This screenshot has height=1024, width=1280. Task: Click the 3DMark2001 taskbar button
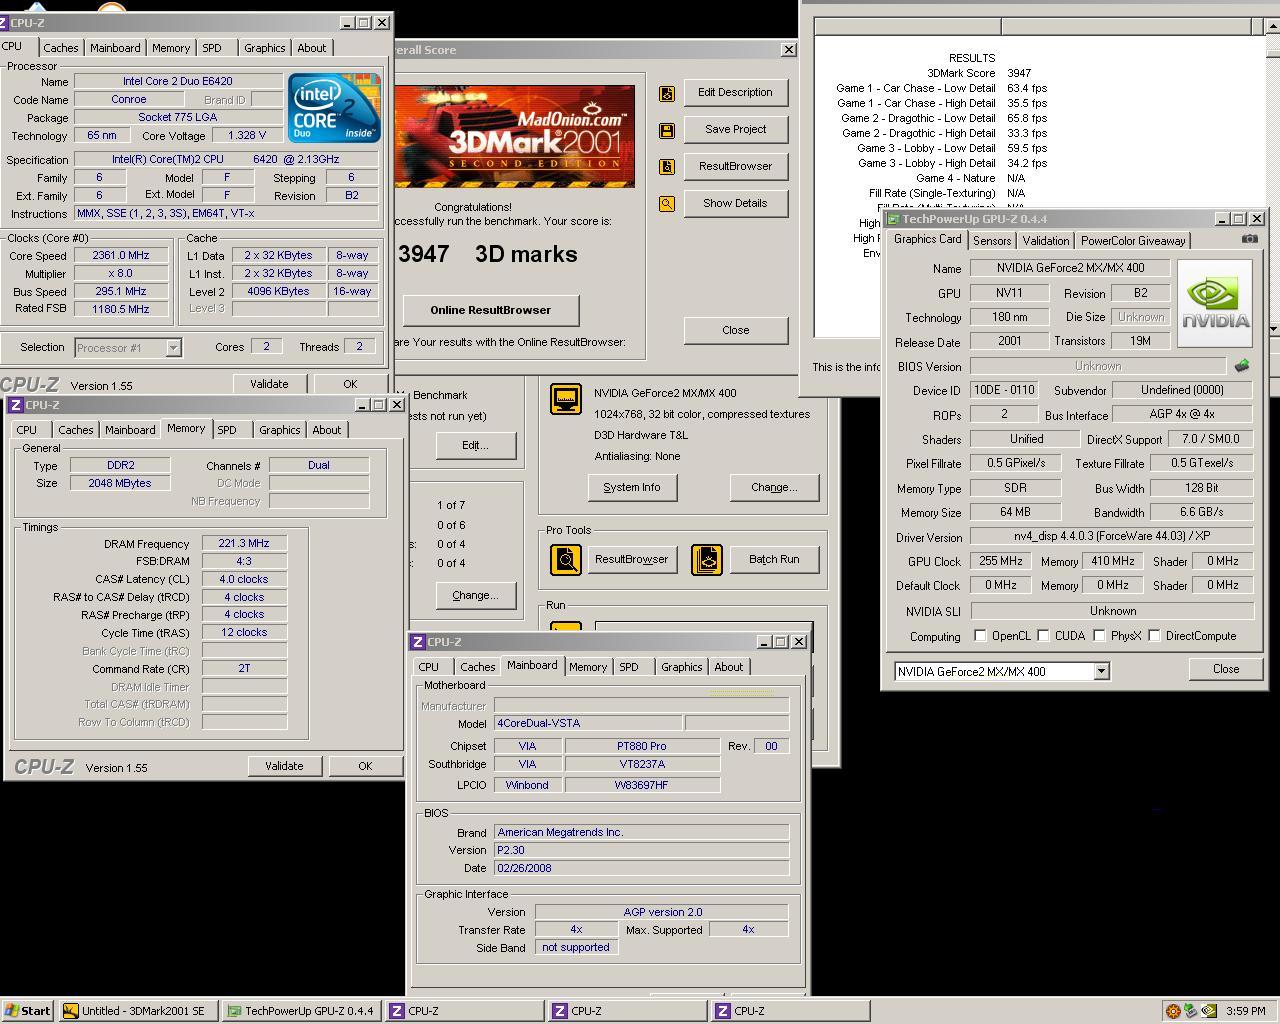(x=138, y=1011)
